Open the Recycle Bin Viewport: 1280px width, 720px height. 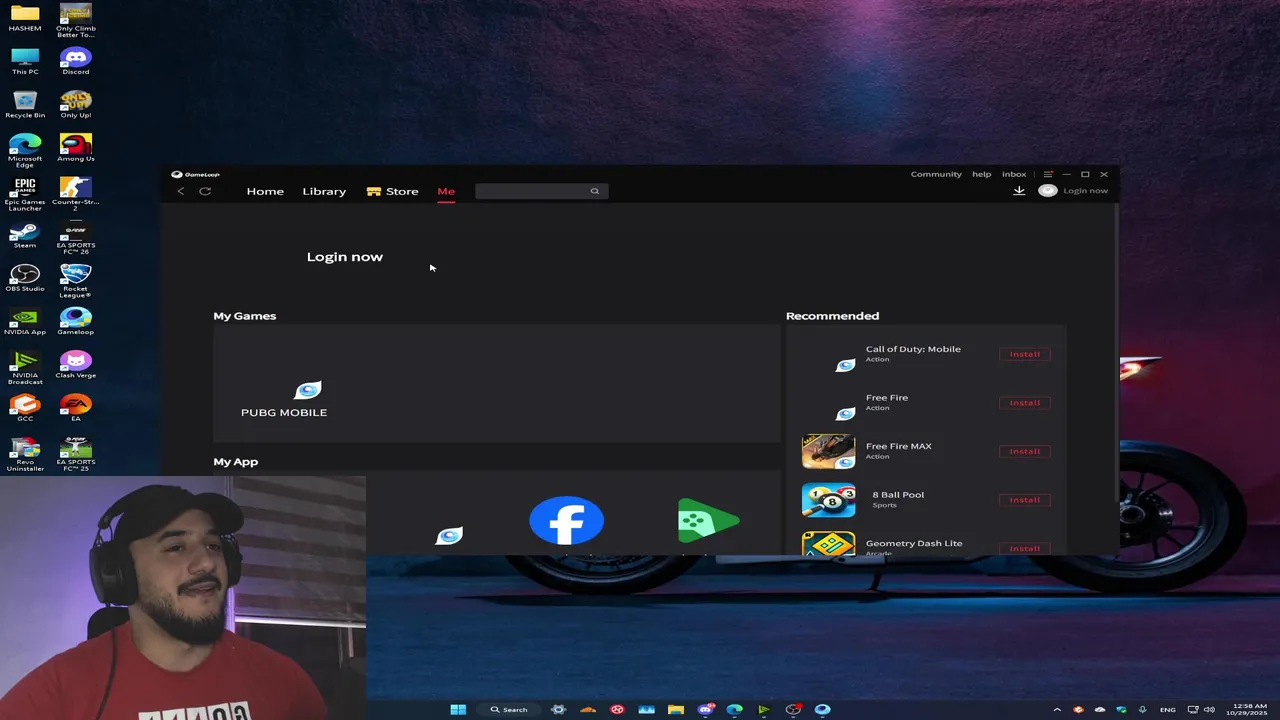click(x=25, y=104)
